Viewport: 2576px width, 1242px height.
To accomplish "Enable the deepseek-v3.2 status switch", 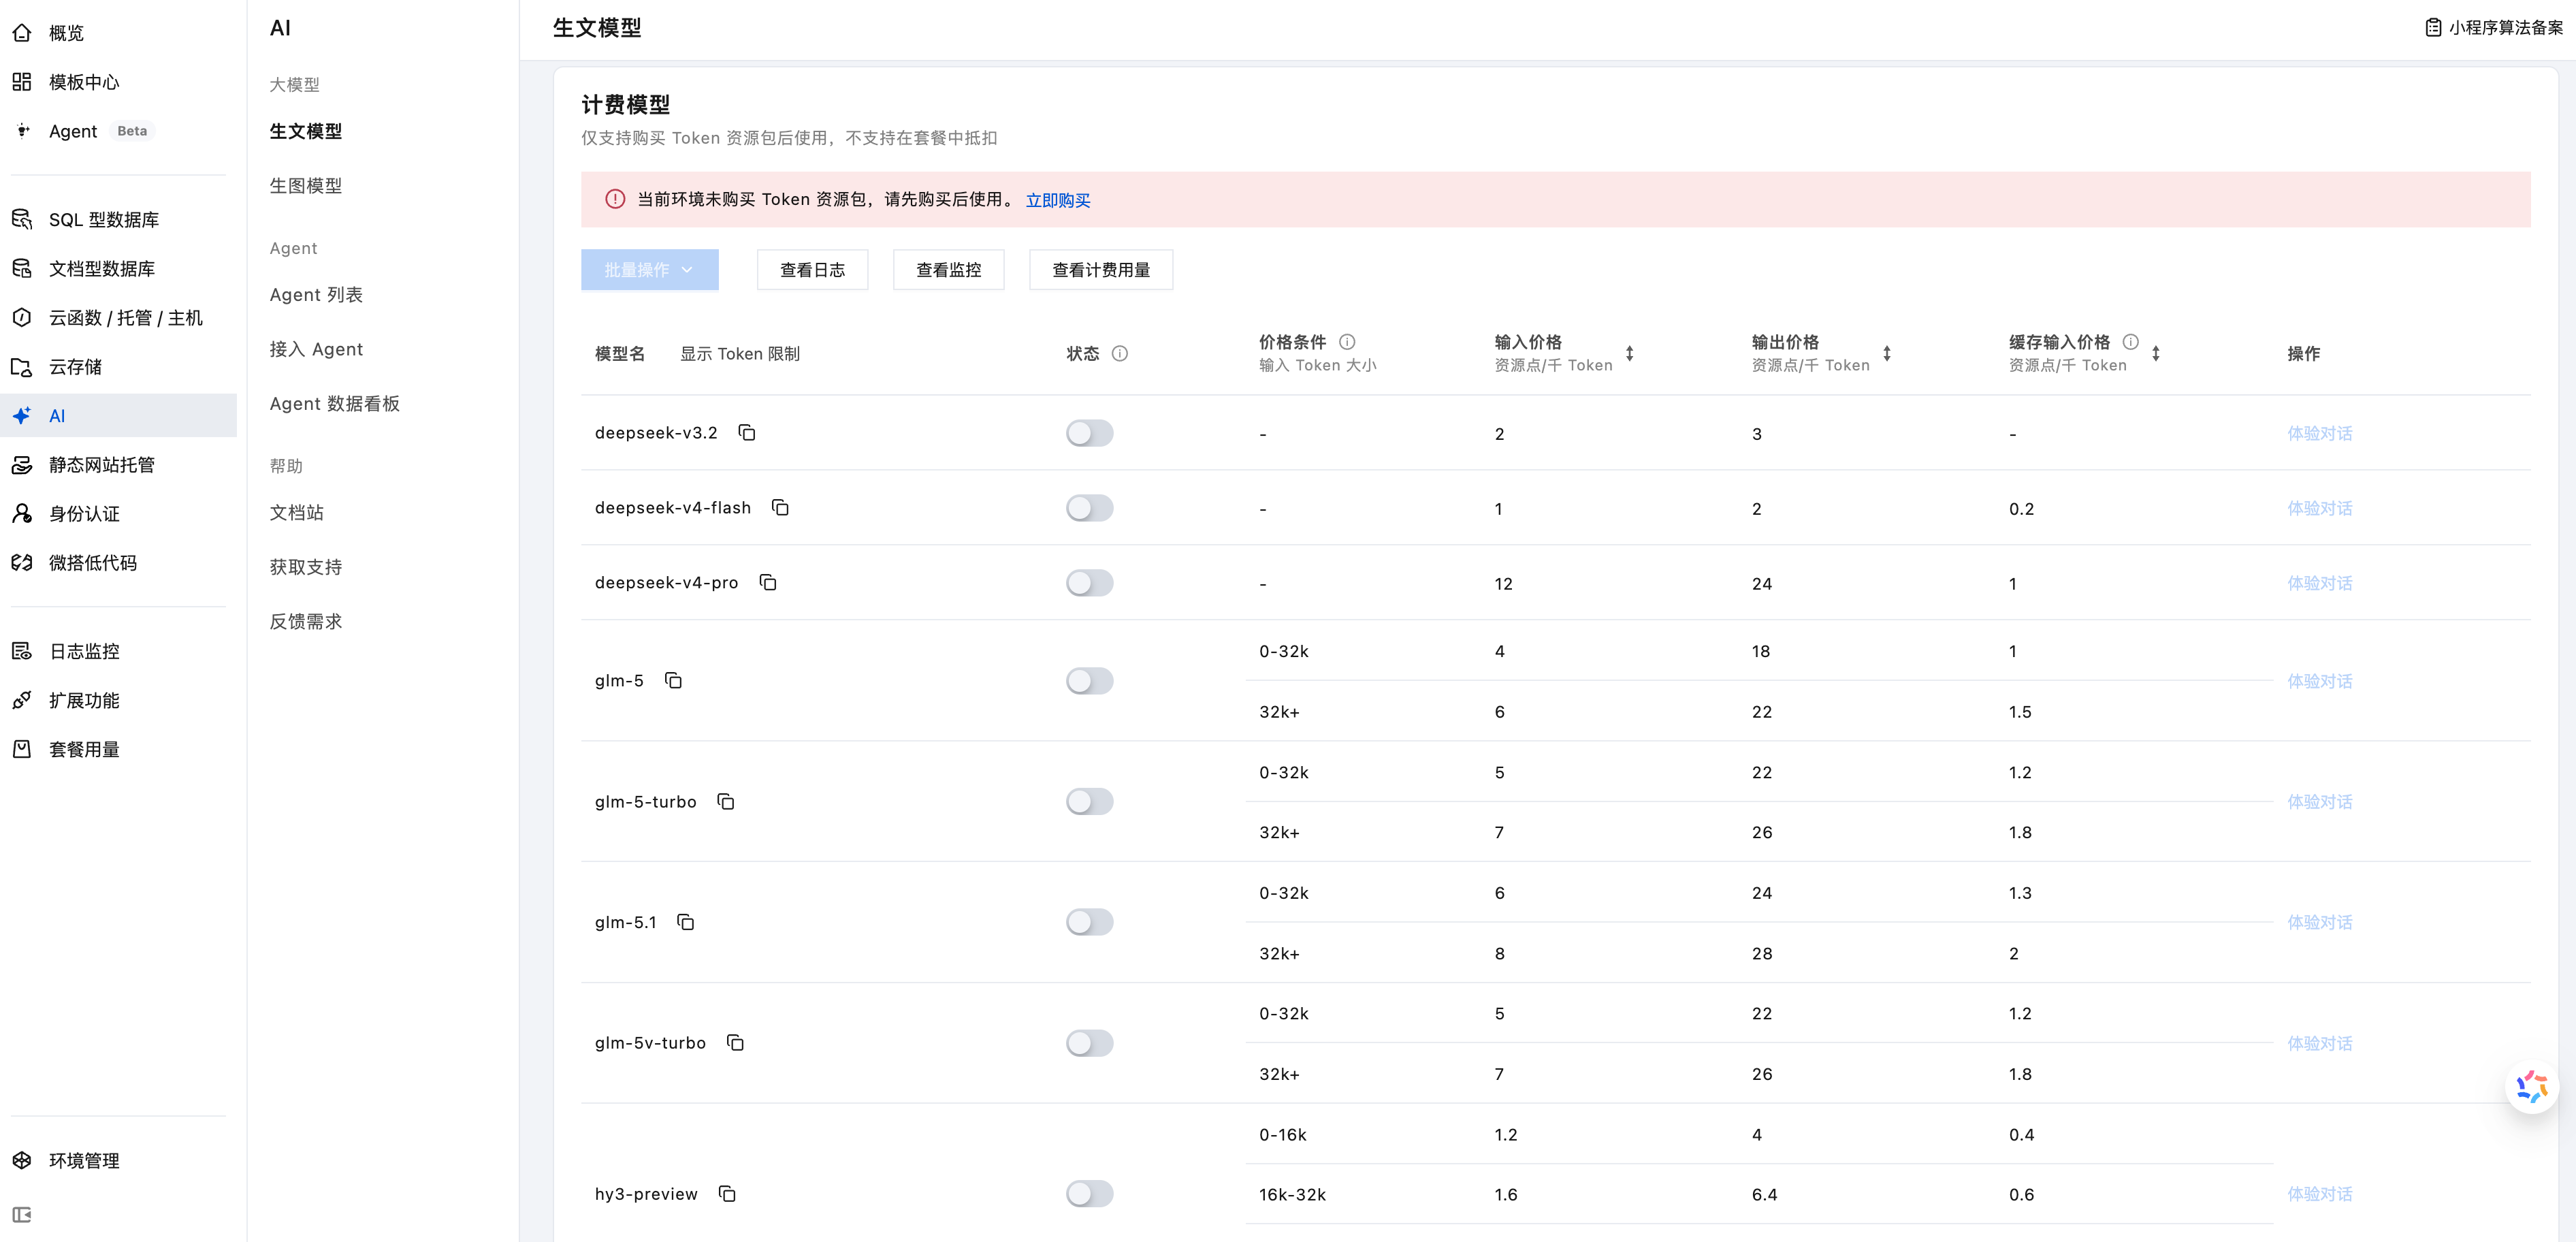I will tap(1089, 433).
